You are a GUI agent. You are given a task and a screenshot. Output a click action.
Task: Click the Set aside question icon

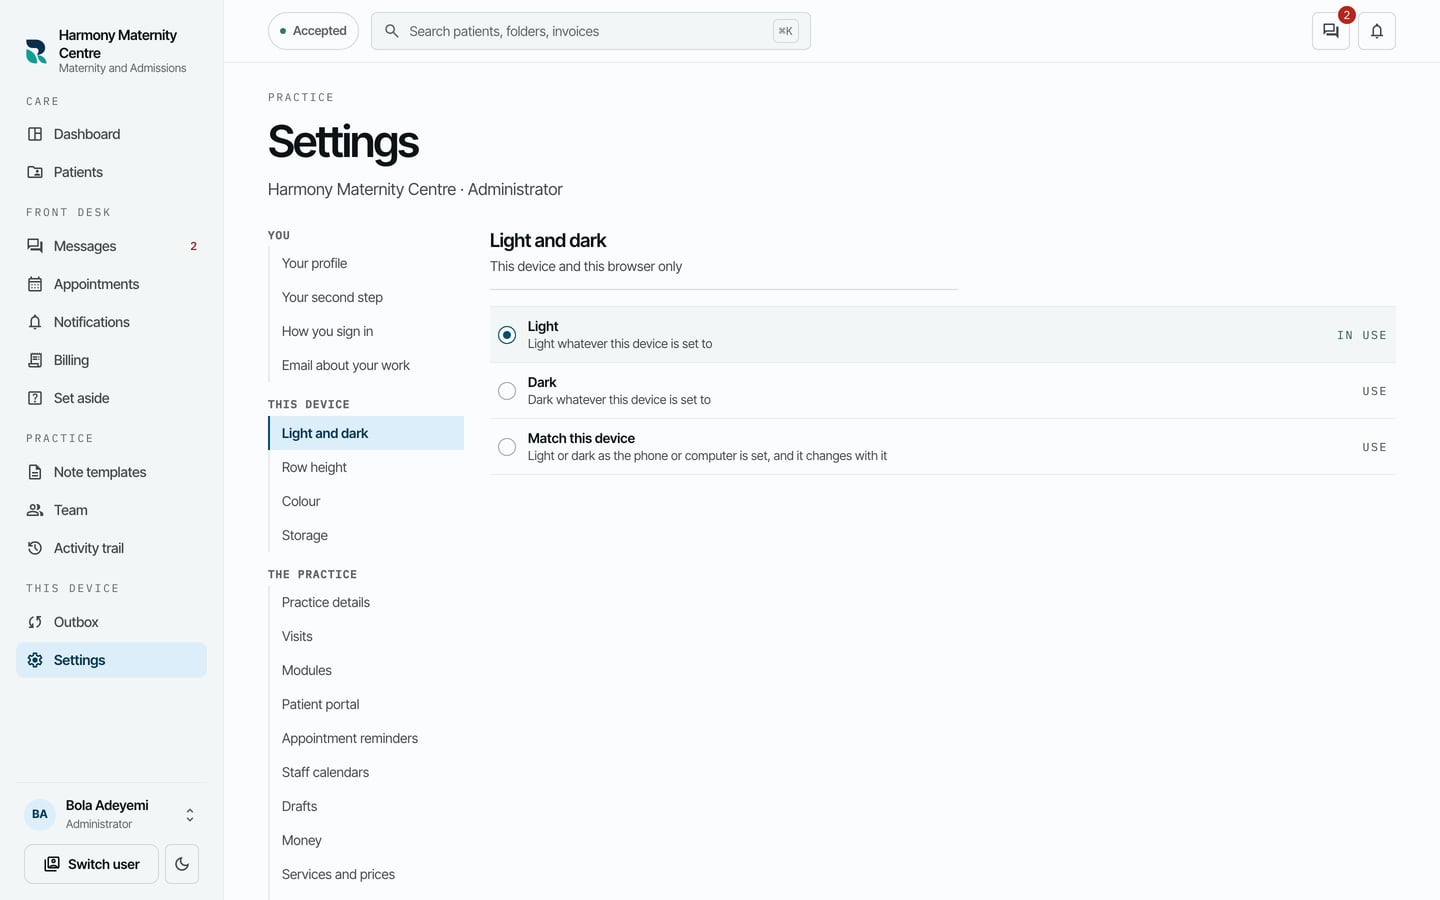click(x=35, y=398)
